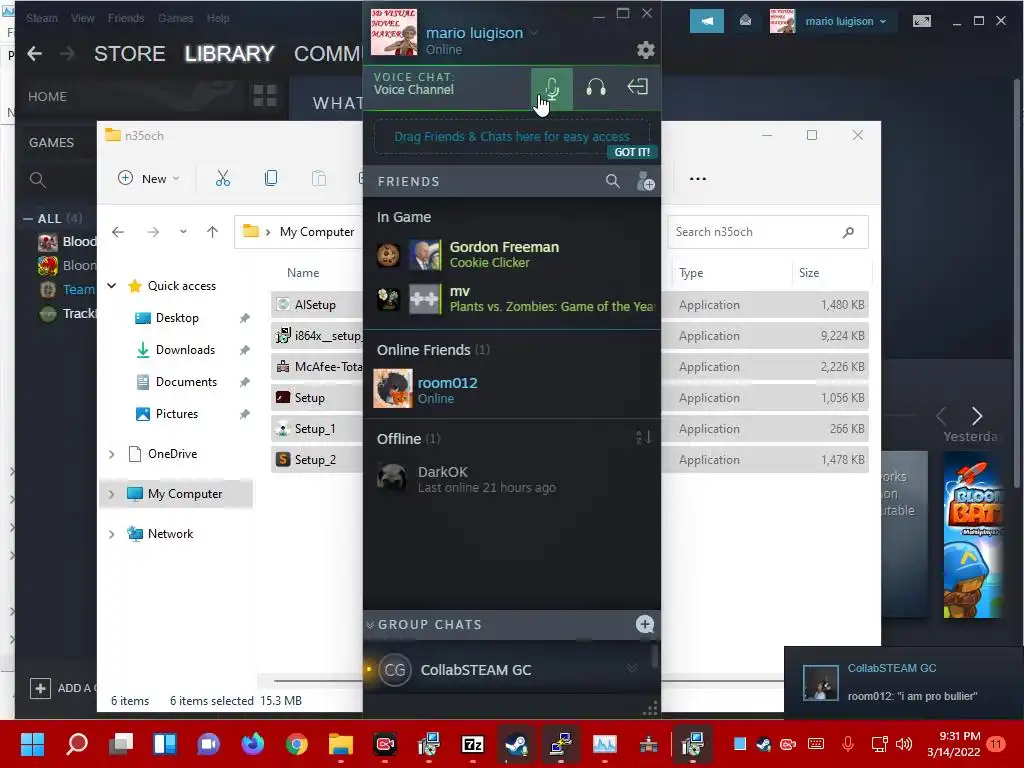The height and width of the screenshot is (768, 1024).
Task: Click the Add a Friend icon
Action: pos(645,181)
